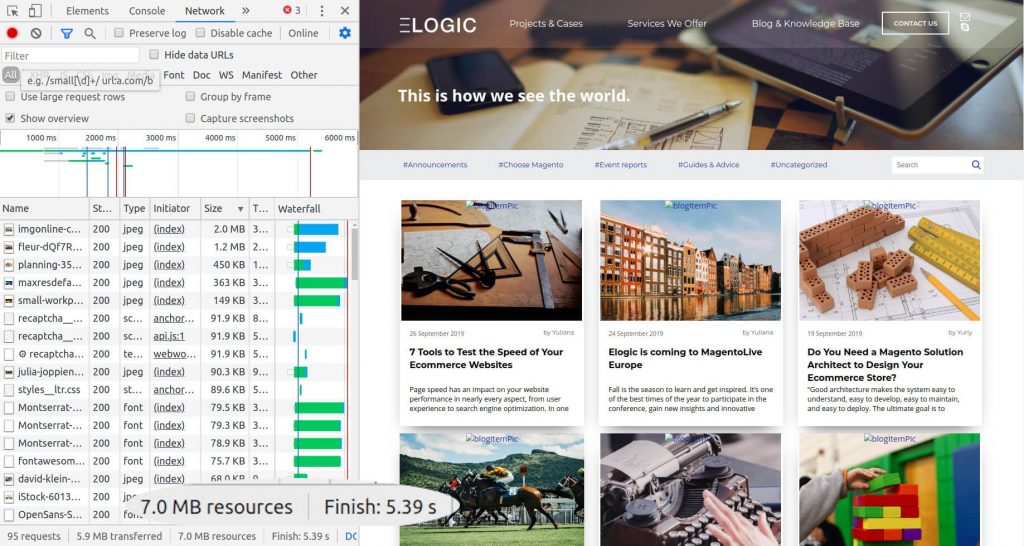Image resolution: width=1024 pixels, height=546 pixels.
Task: Open #Uncategorized category link
Action: (799, 165)
